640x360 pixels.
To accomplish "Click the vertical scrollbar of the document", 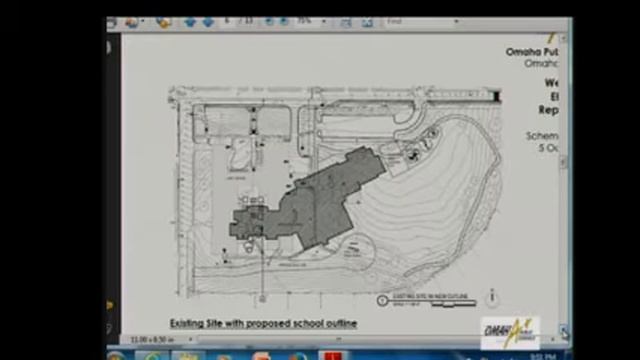I will point(563,184).
